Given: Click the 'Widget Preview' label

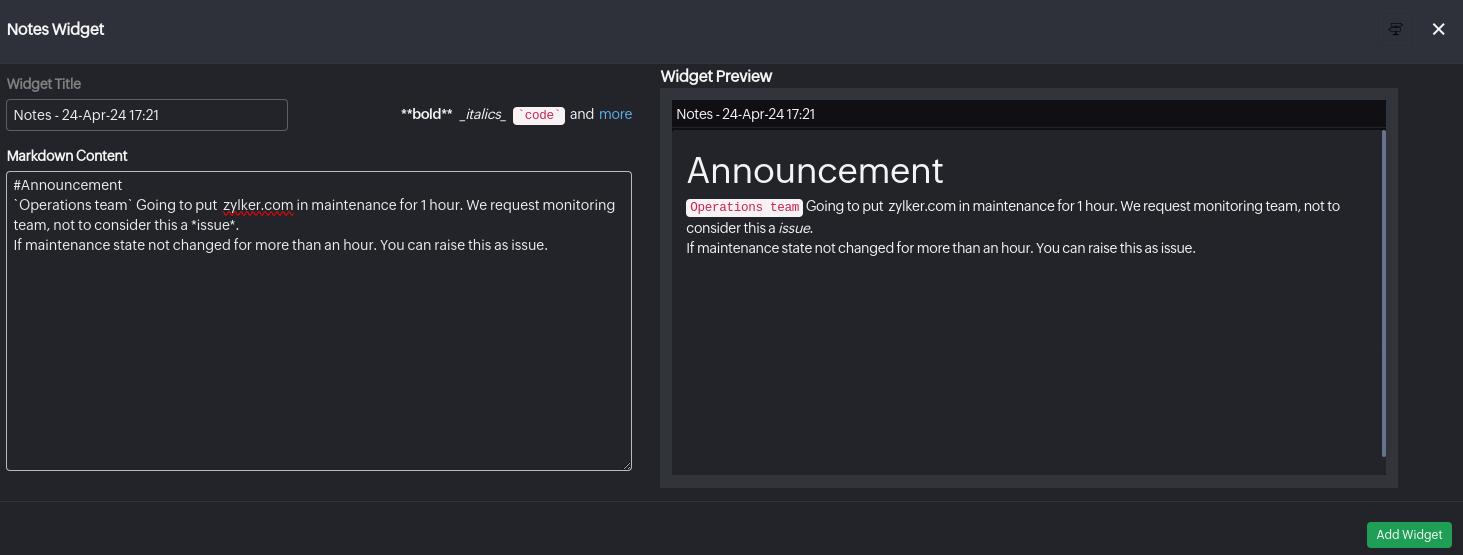Looking at the screenshot, I should 716,77.
